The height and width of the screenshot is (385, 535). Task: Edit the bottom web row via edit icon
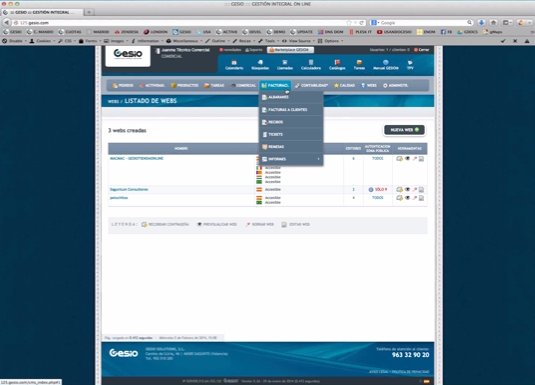point(421,198)
